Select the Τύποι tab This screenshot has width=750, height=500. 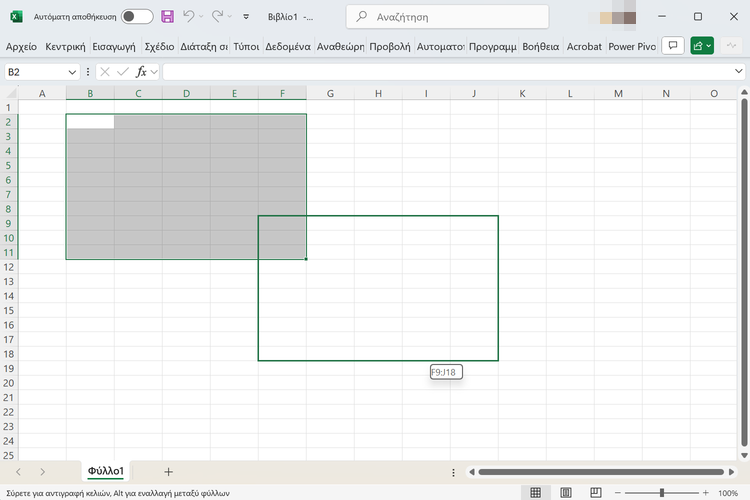[246, 46]
